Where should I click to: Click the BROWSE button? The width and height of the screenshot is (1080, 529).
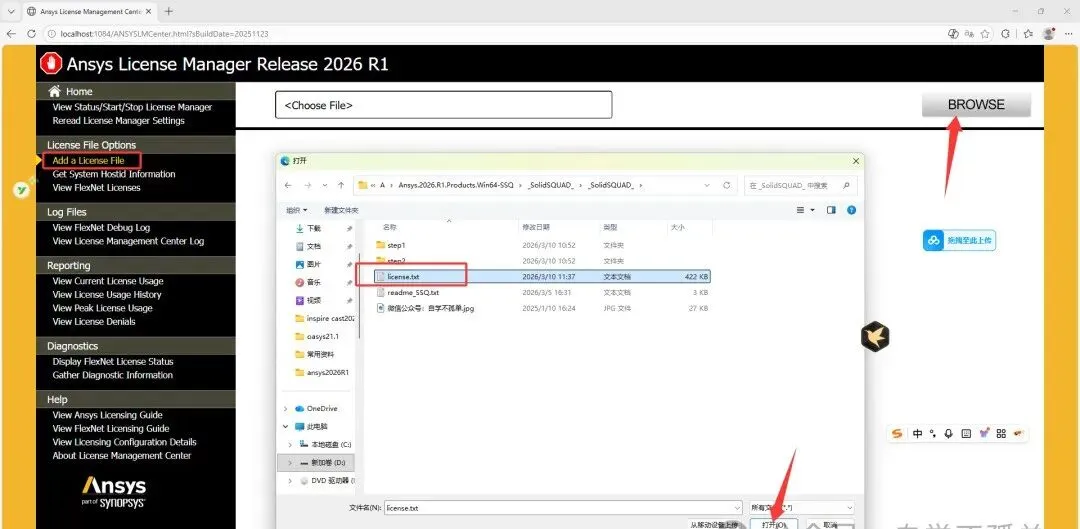point(976,105)
